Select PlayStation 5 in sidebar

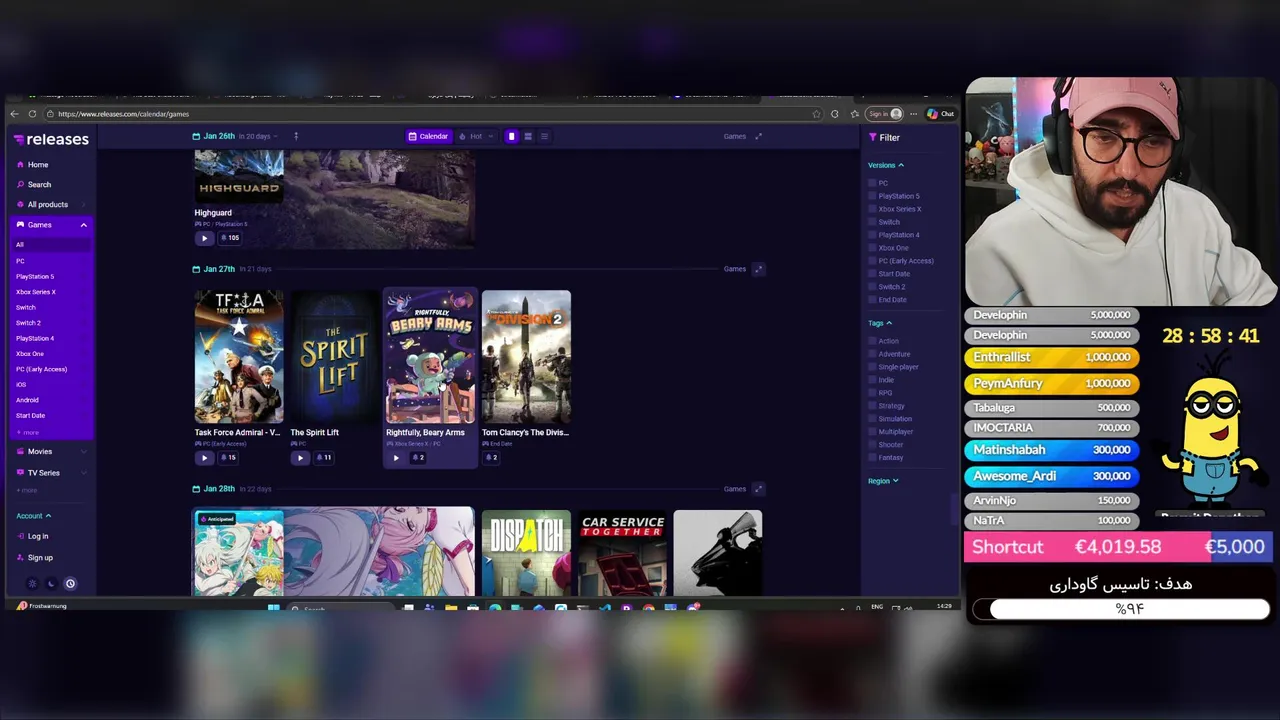[35, 276]
